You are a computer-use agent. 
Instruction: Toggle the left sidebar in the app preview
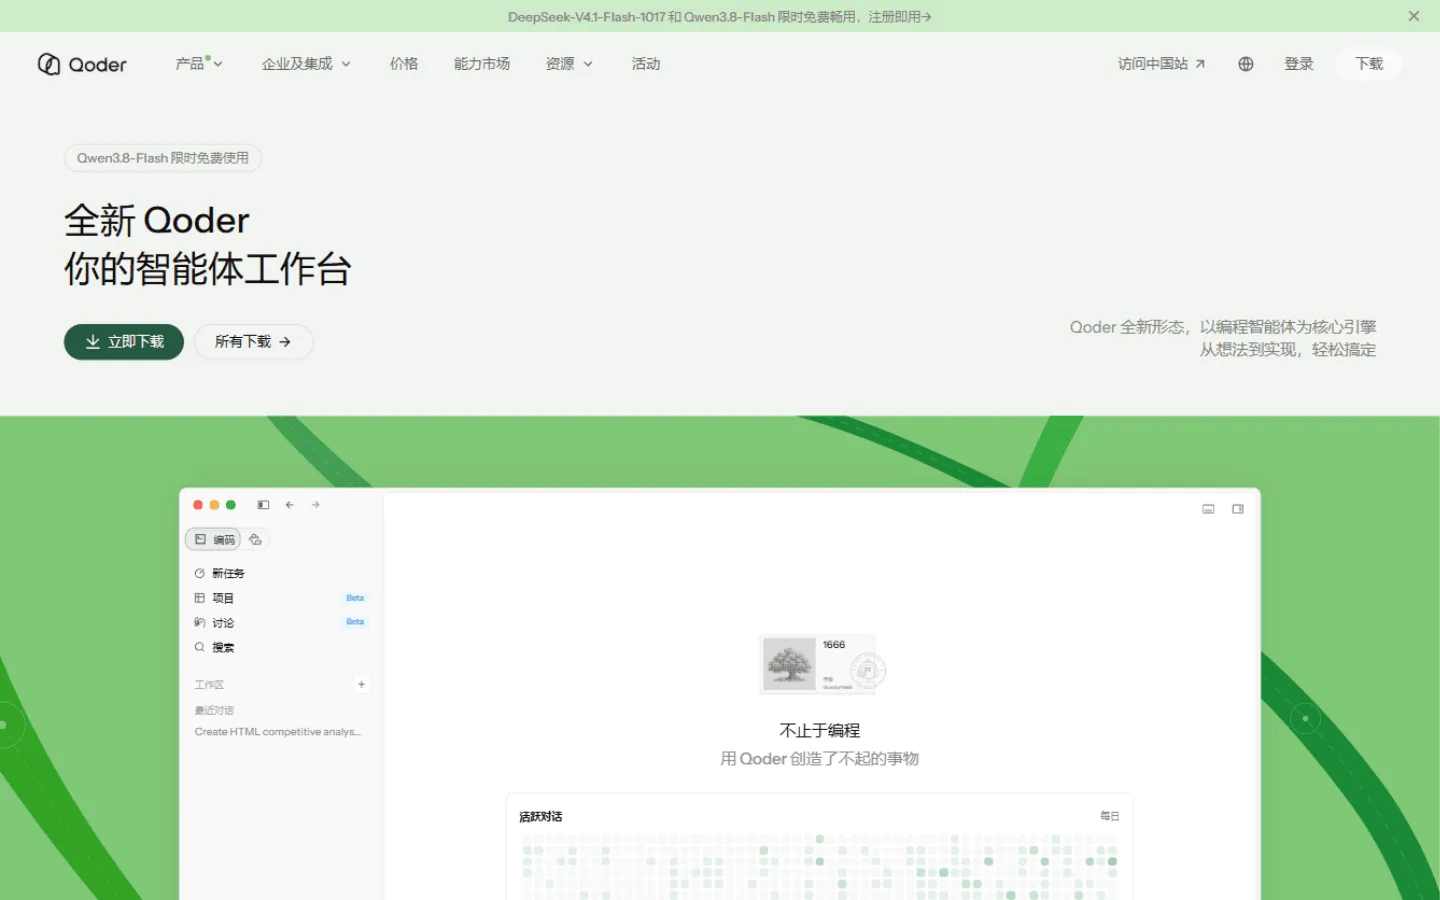point(263,505)
